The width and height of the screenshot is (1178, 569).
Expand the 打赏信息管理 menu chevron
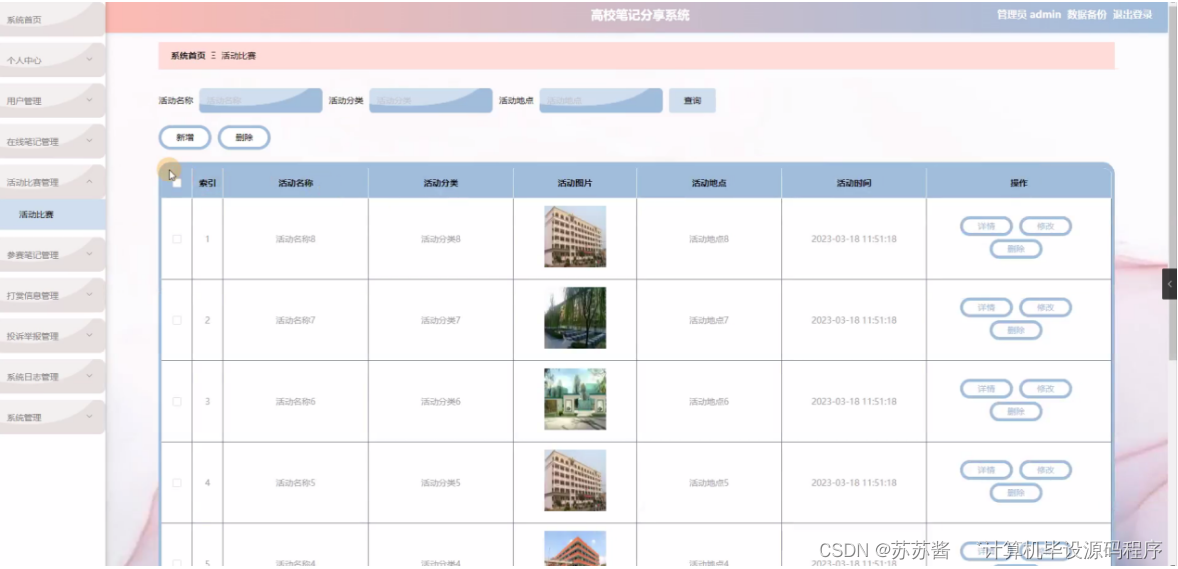pyautogui.click(x=89, y=294)
